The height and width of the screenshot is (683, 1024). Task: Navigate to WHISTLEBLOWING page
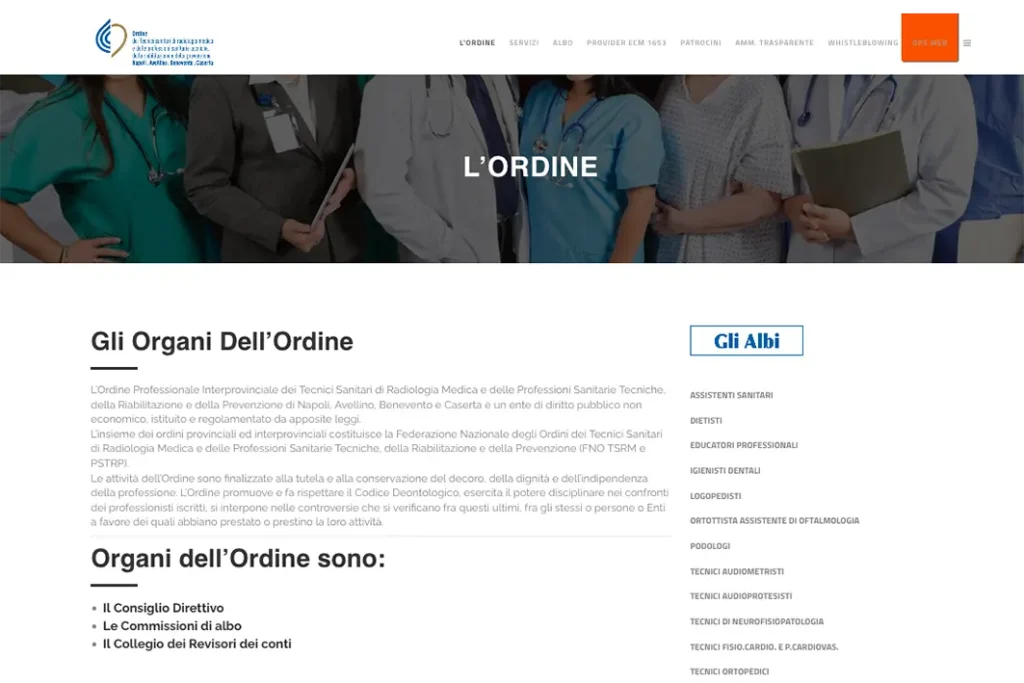click(863, 43)
